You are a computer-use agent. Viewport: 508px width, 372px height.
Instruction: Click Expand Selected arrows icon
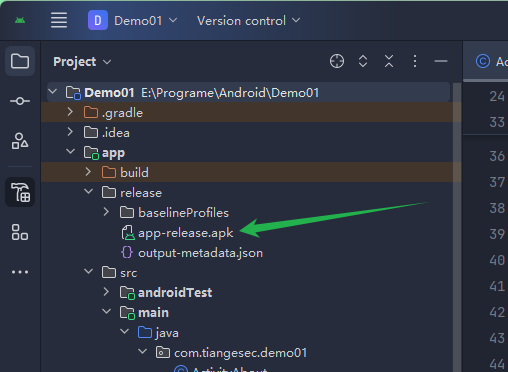pyautogui.click(x=363, y=61)
